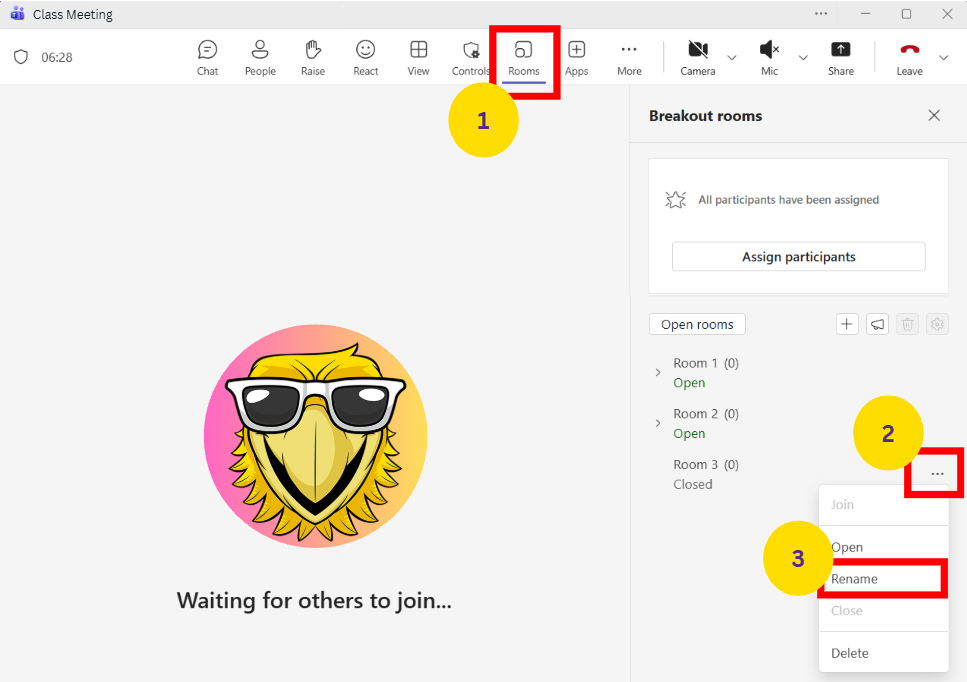Screen dimensions: 967x682
Task: Open camera options dropdown arrow
Action: pyautogui.click(x=732, y=58)
